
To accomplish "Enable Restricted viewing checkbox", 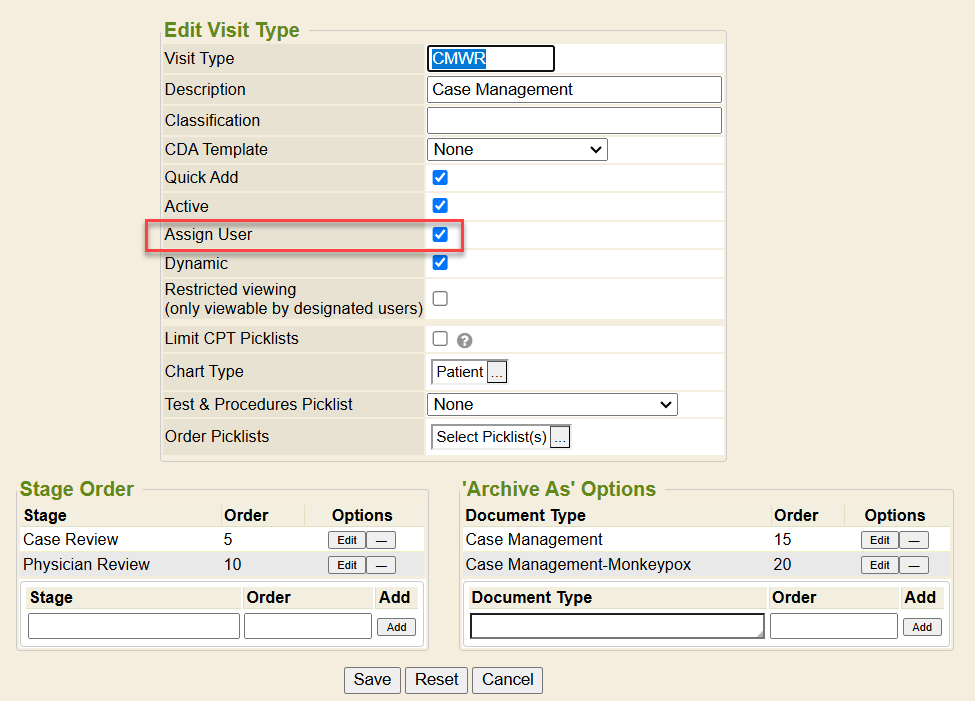I will tap(440, 298).
